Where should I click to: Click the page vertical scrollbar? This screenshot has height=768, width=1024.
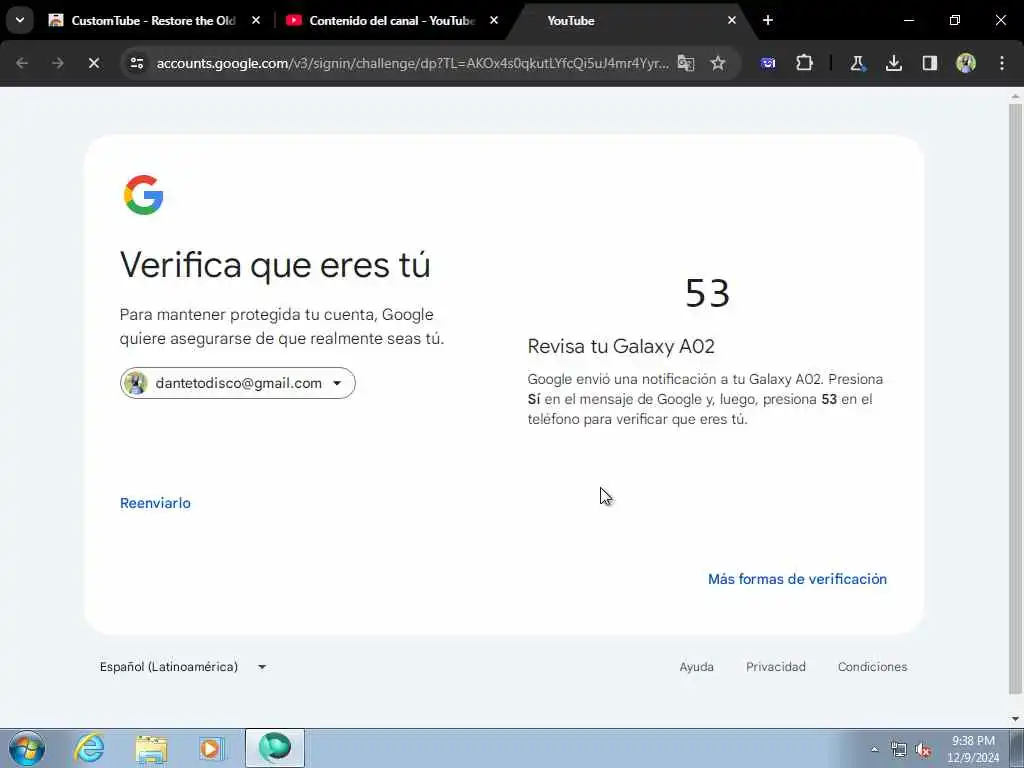(1015, 398)
